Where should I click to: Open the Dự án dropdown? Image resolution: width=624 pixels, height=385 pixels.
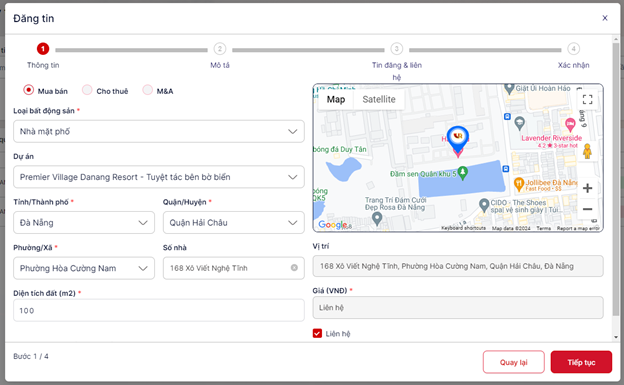159,177
